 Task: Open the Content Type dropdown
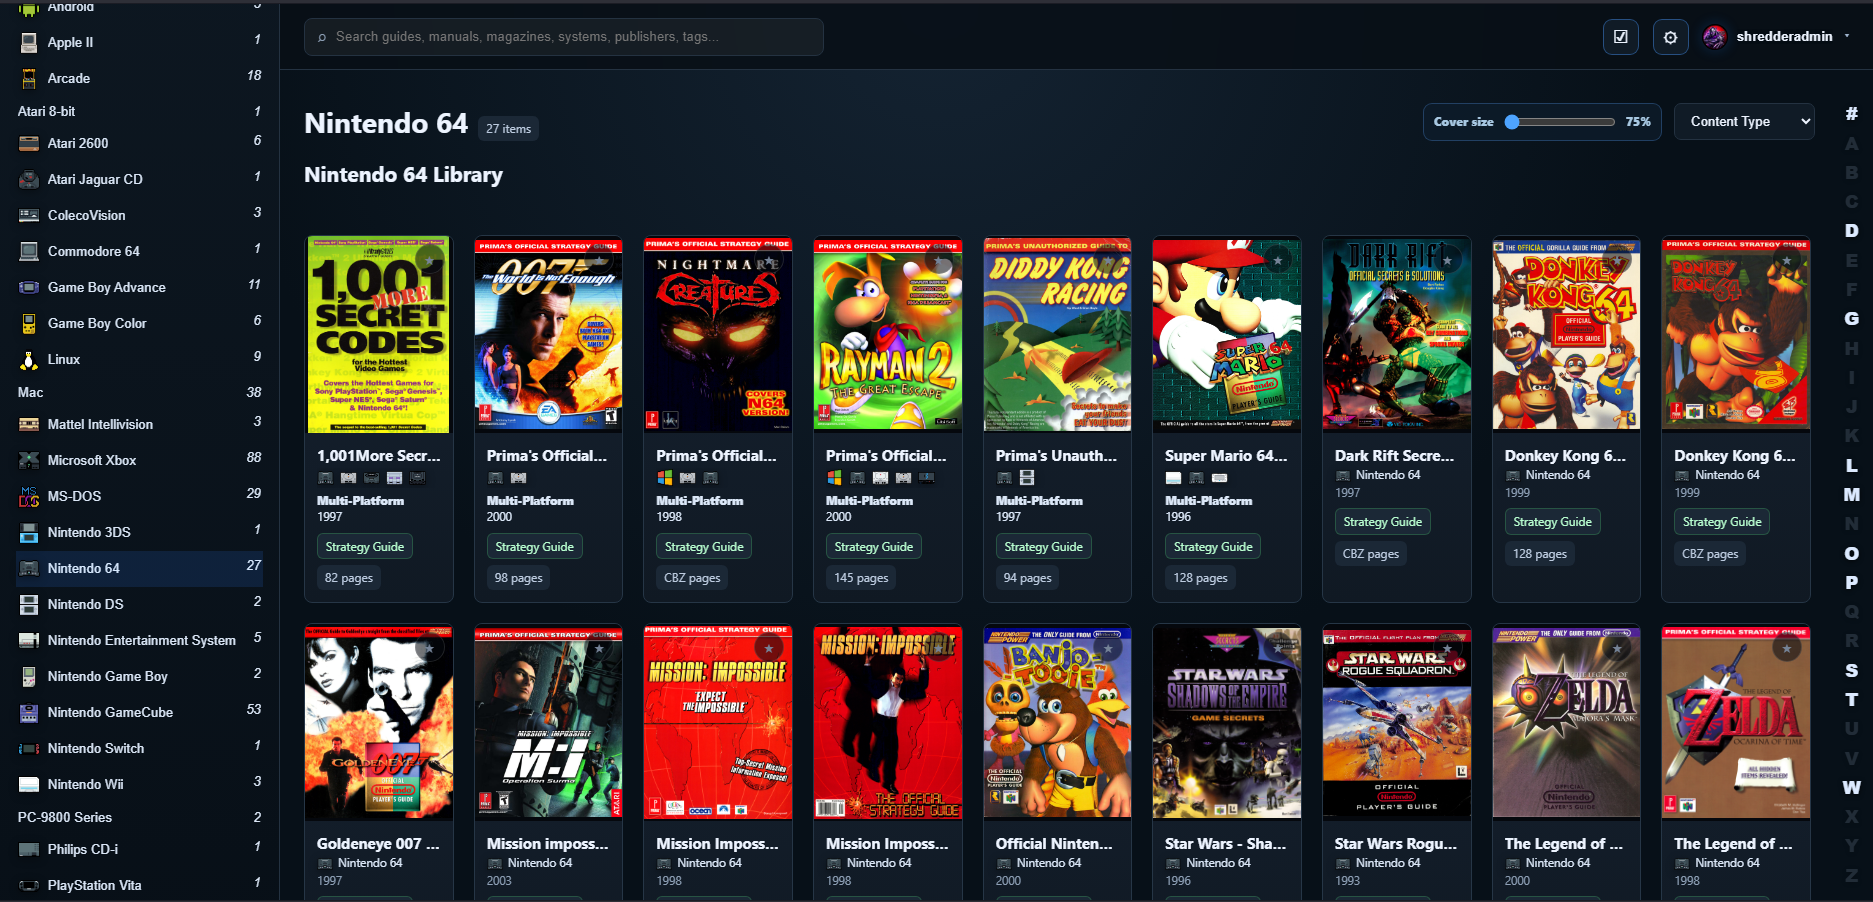[1744, 121]
